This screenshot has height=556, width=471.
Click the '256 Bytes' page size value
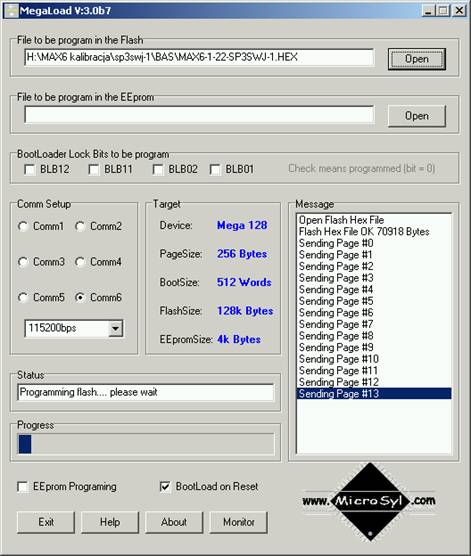[x=242, y=254]
